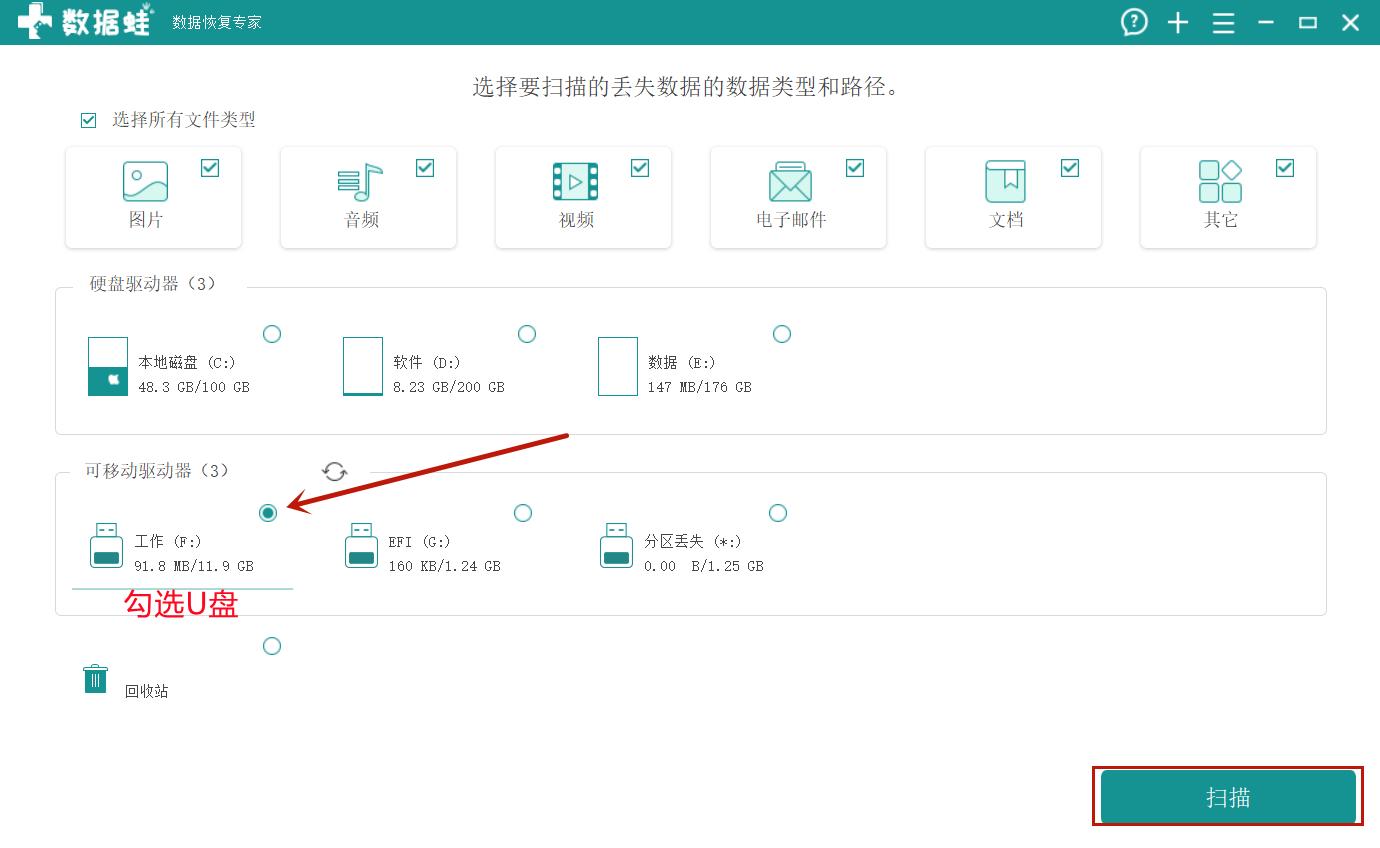Screen dimensions: 1380x848
Task: Click the 图片 picture type icon
Action: tap(145, 182)
